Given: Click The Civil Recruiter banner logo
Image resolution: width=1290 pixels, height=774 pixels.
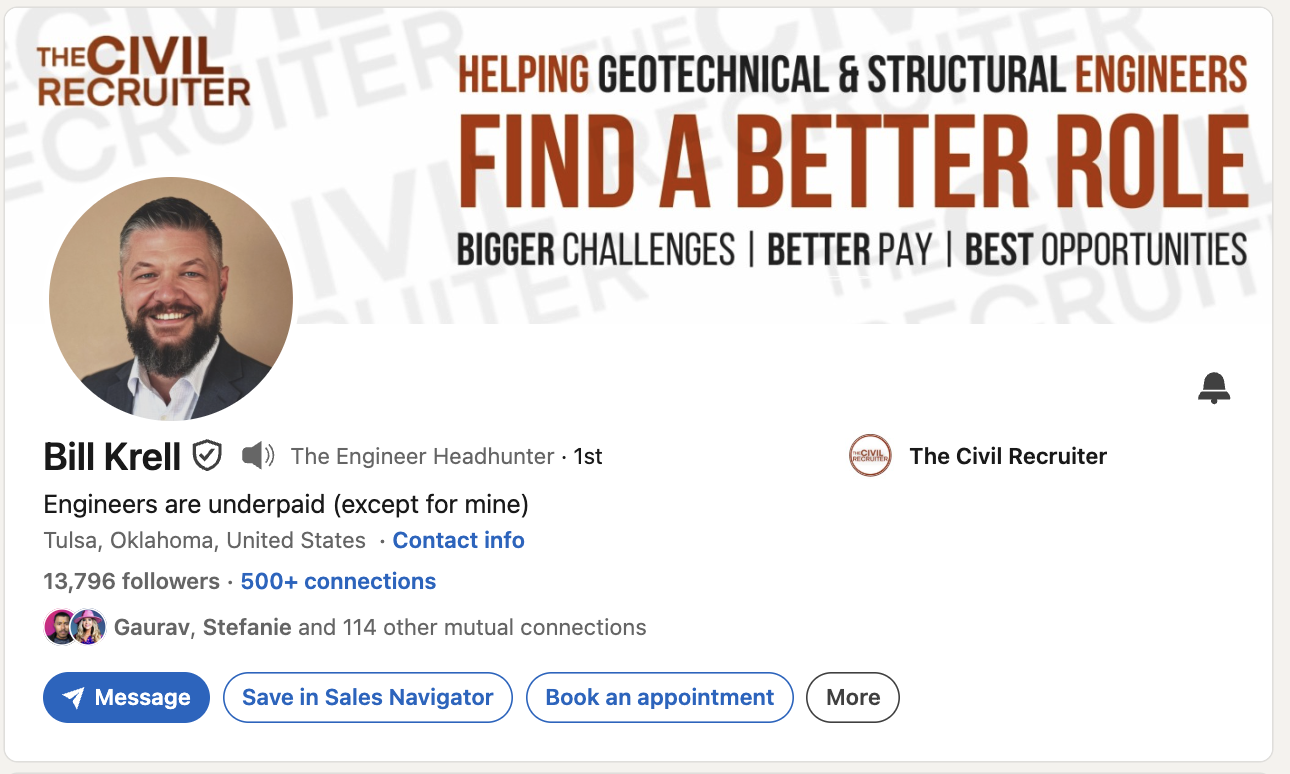Looking at the screenshot, I should point(143,72).
